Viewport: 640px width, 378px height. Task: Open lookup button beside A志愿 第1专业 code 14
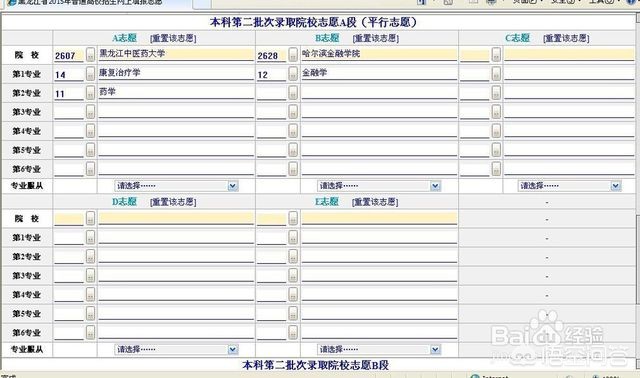tap(90, 73)
